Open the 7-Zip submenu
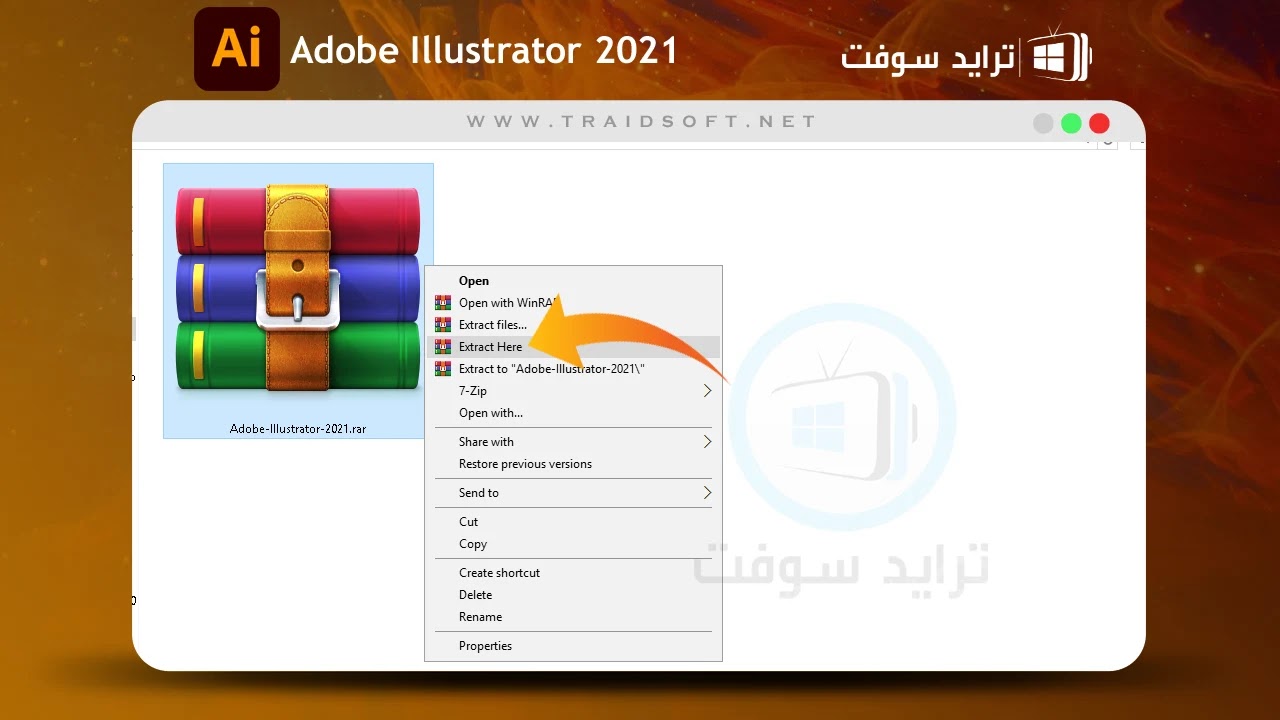Viewport: 1280px width, 720px height. (x=573, y=391)
